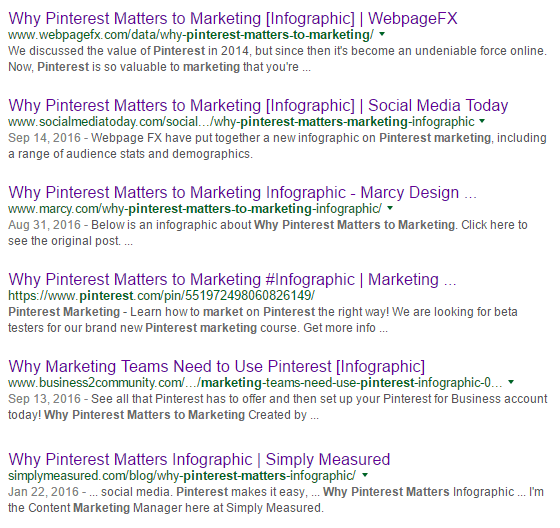Click the Sep 14, 2016 snippet text
560x528 pixels.
click(x=277, y=146)
